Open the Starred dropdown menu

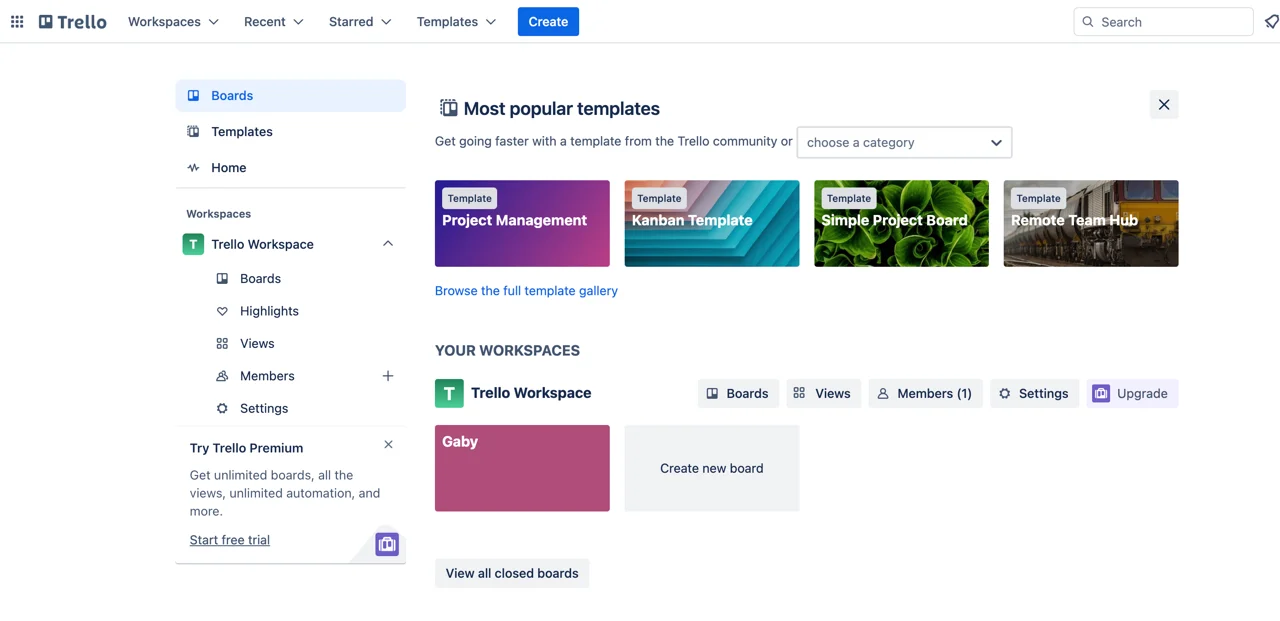tap(360, 21)
